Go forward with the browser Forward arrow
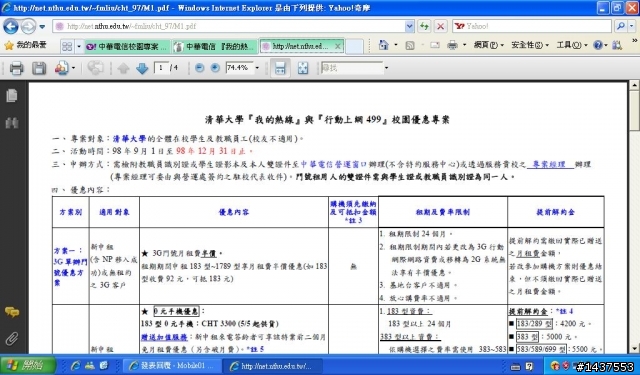 tap(28, 27)
